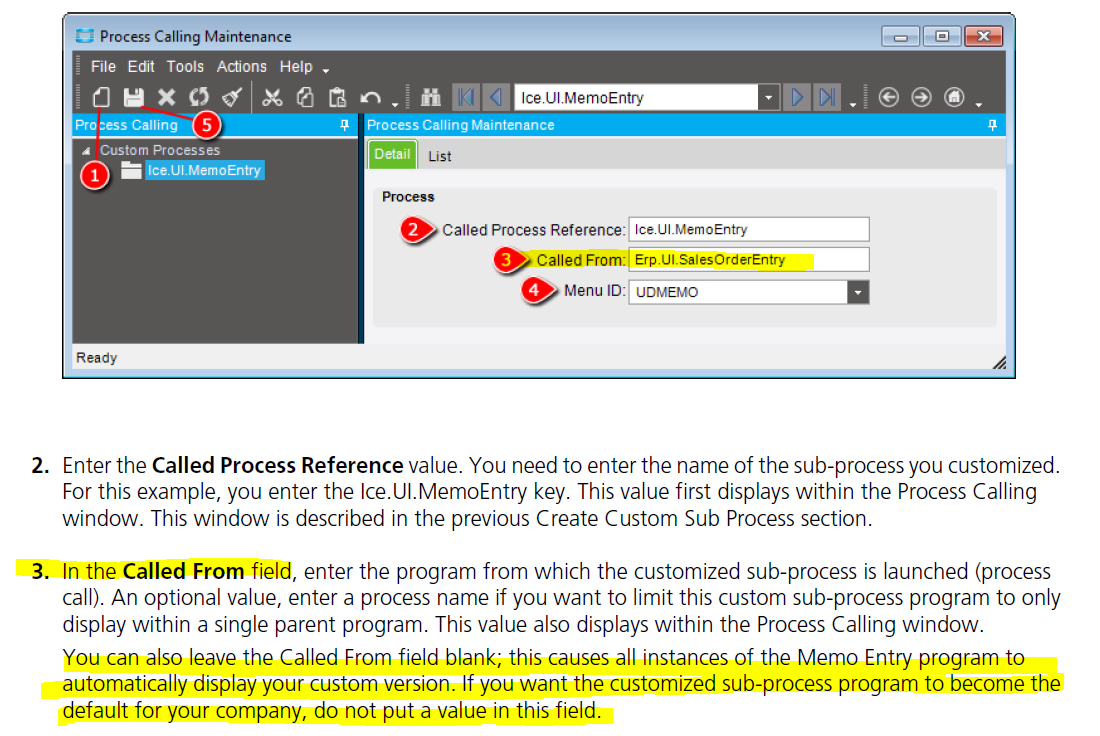Switch to the List tab

coord(440,156)
